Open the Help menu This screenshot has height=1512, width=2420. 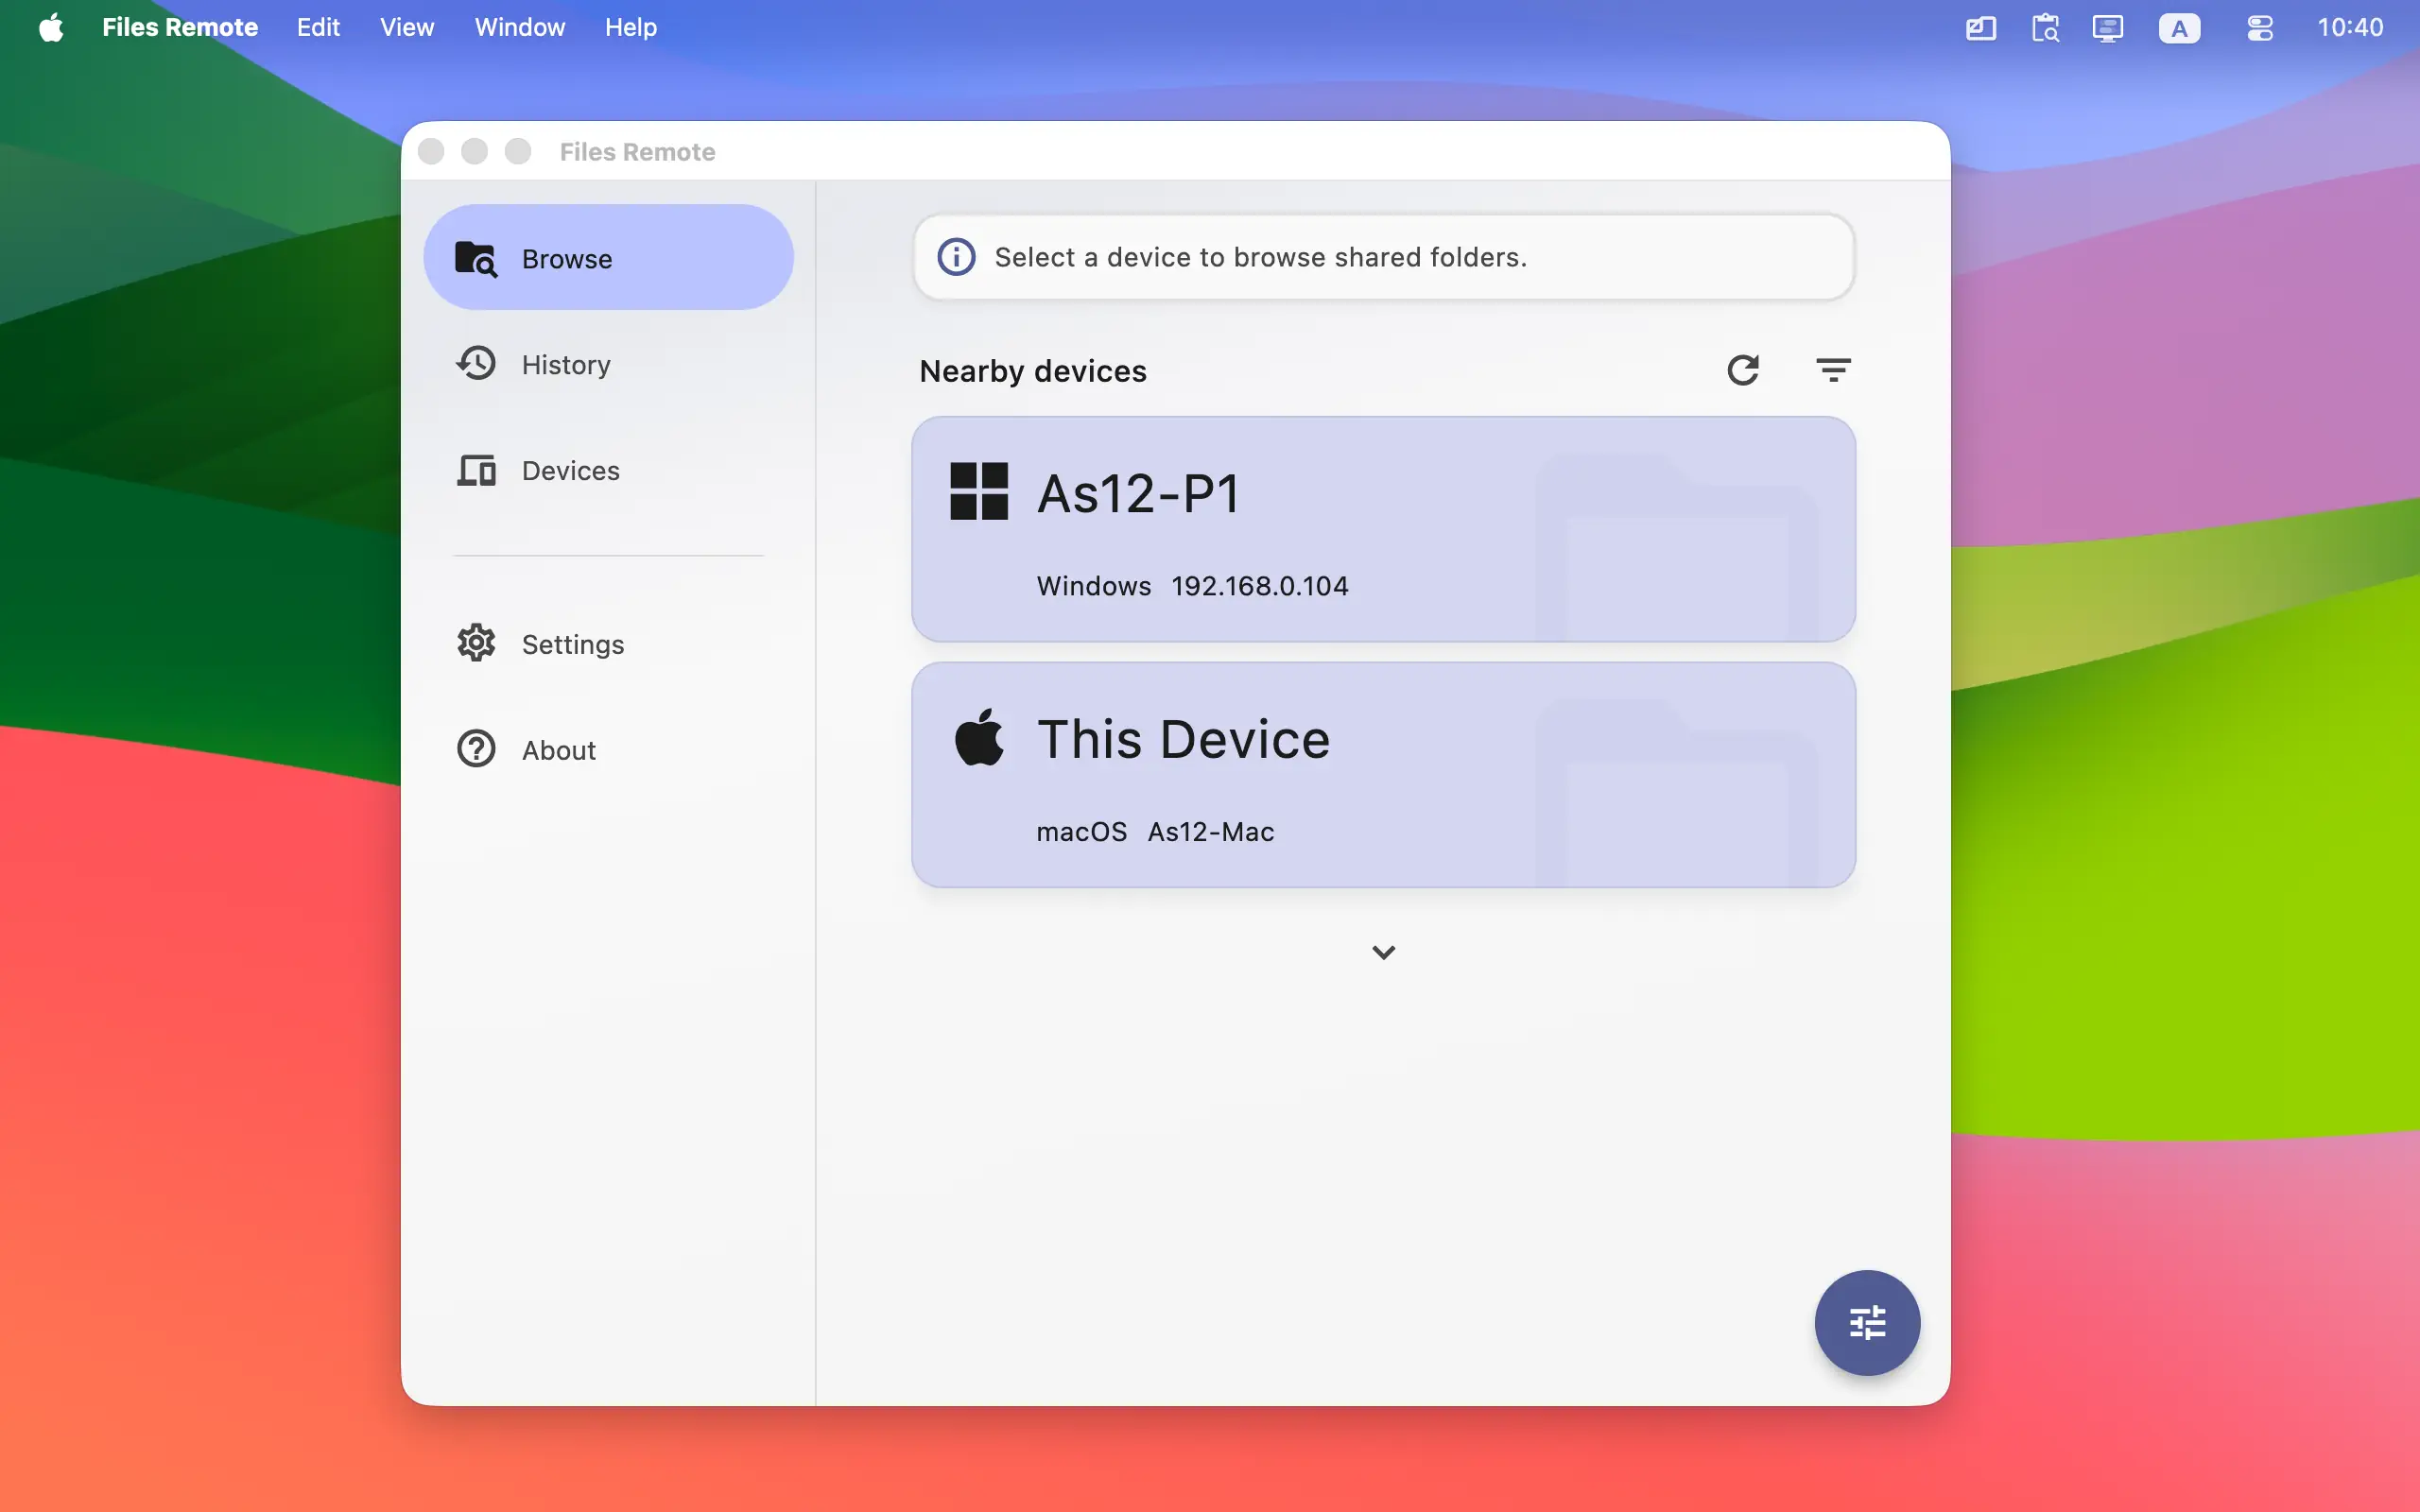click(631, 27)
